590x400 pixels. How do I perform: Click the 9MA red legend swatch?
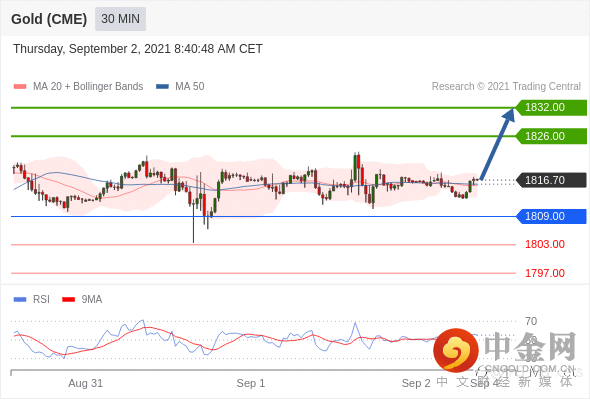tap(68, 300)
